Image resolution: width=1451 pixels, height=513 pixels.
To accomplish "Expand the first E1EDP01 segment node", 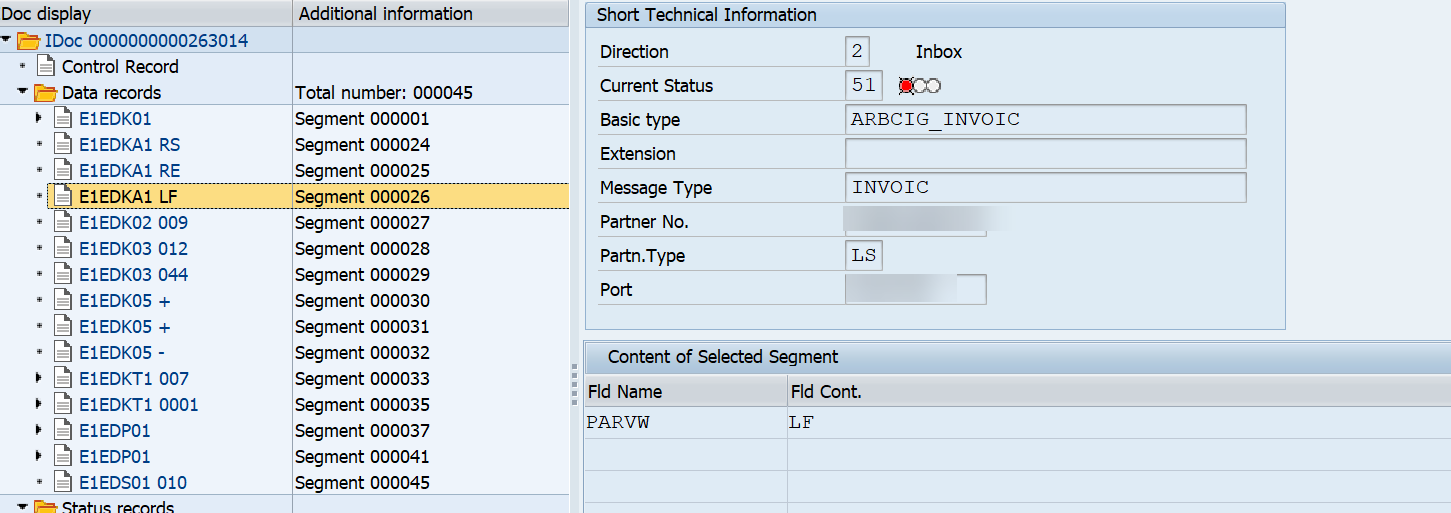I will point(39,431).
